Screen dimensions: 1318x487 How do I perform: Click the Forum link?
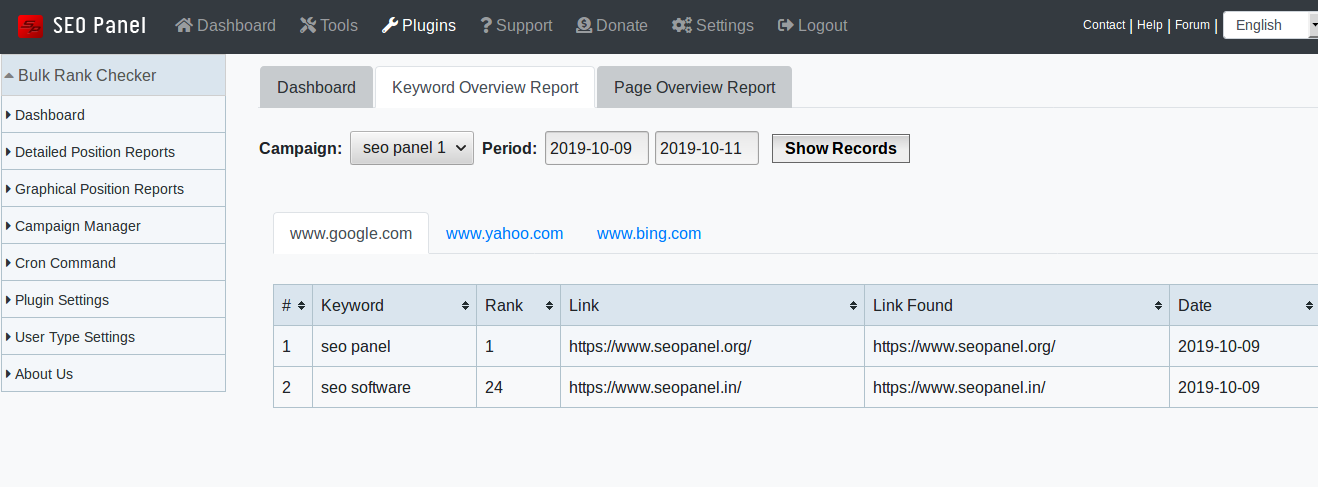click(x=1192, y=25)
